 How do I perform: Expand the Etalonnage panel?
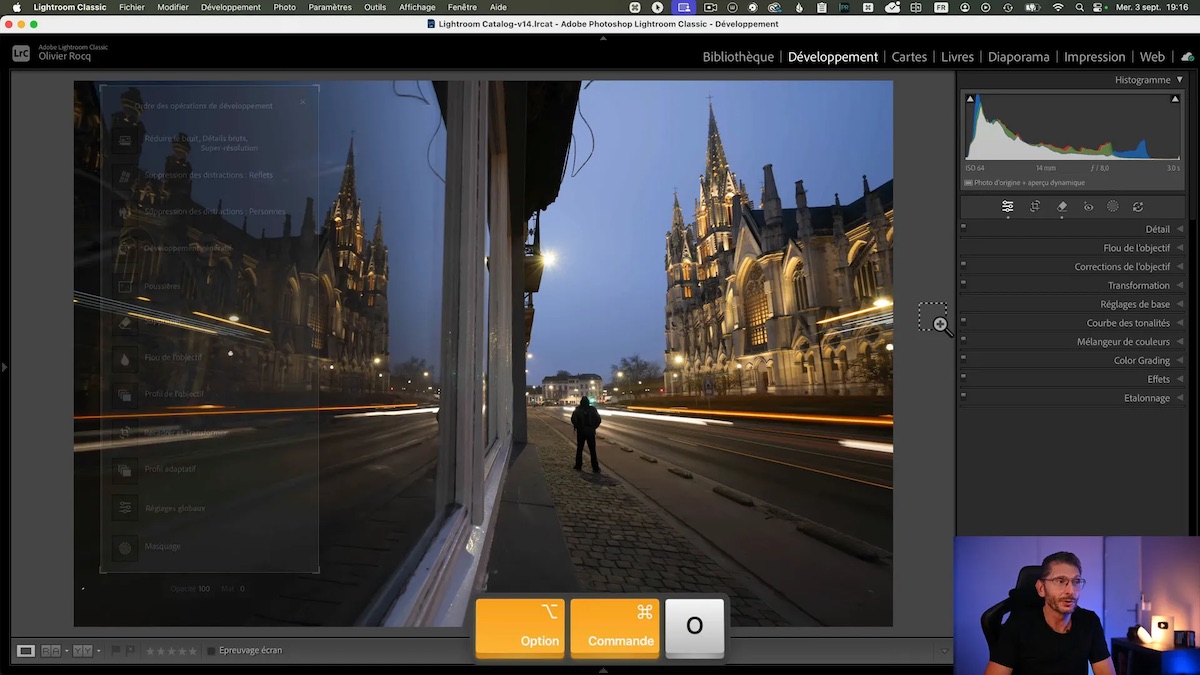pos(1180,398)
